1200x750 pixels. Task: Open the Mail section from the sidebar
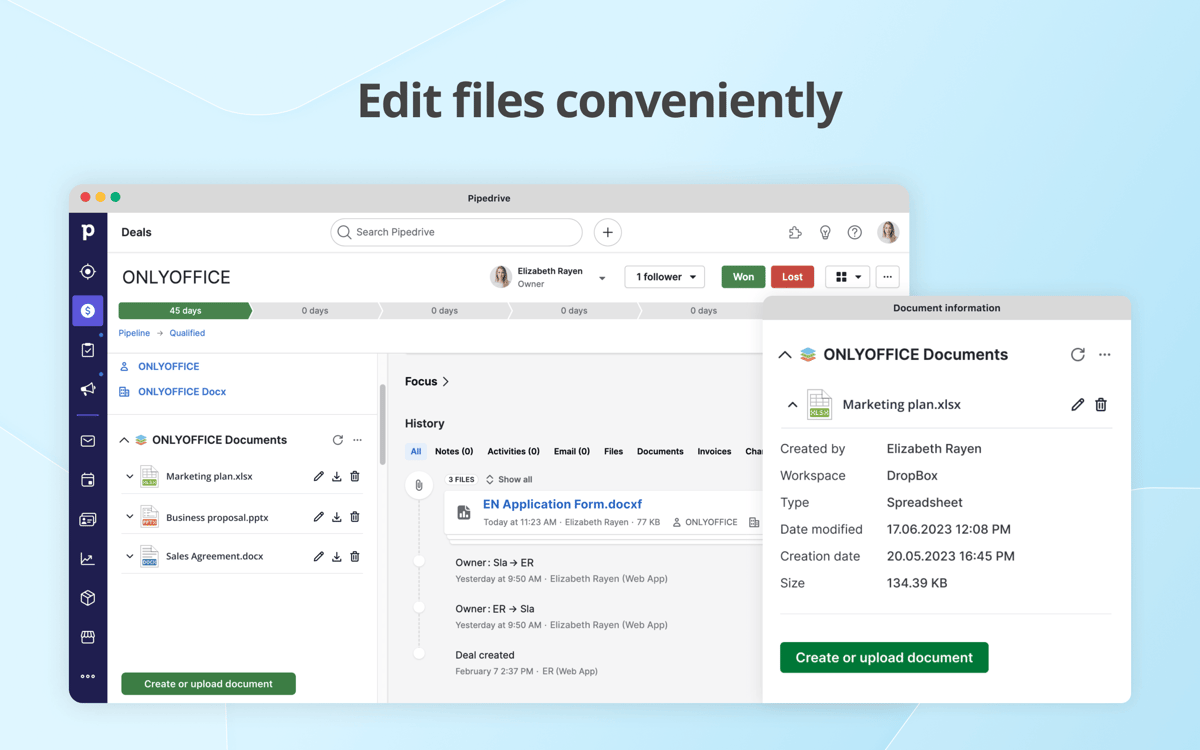(88, 440)
